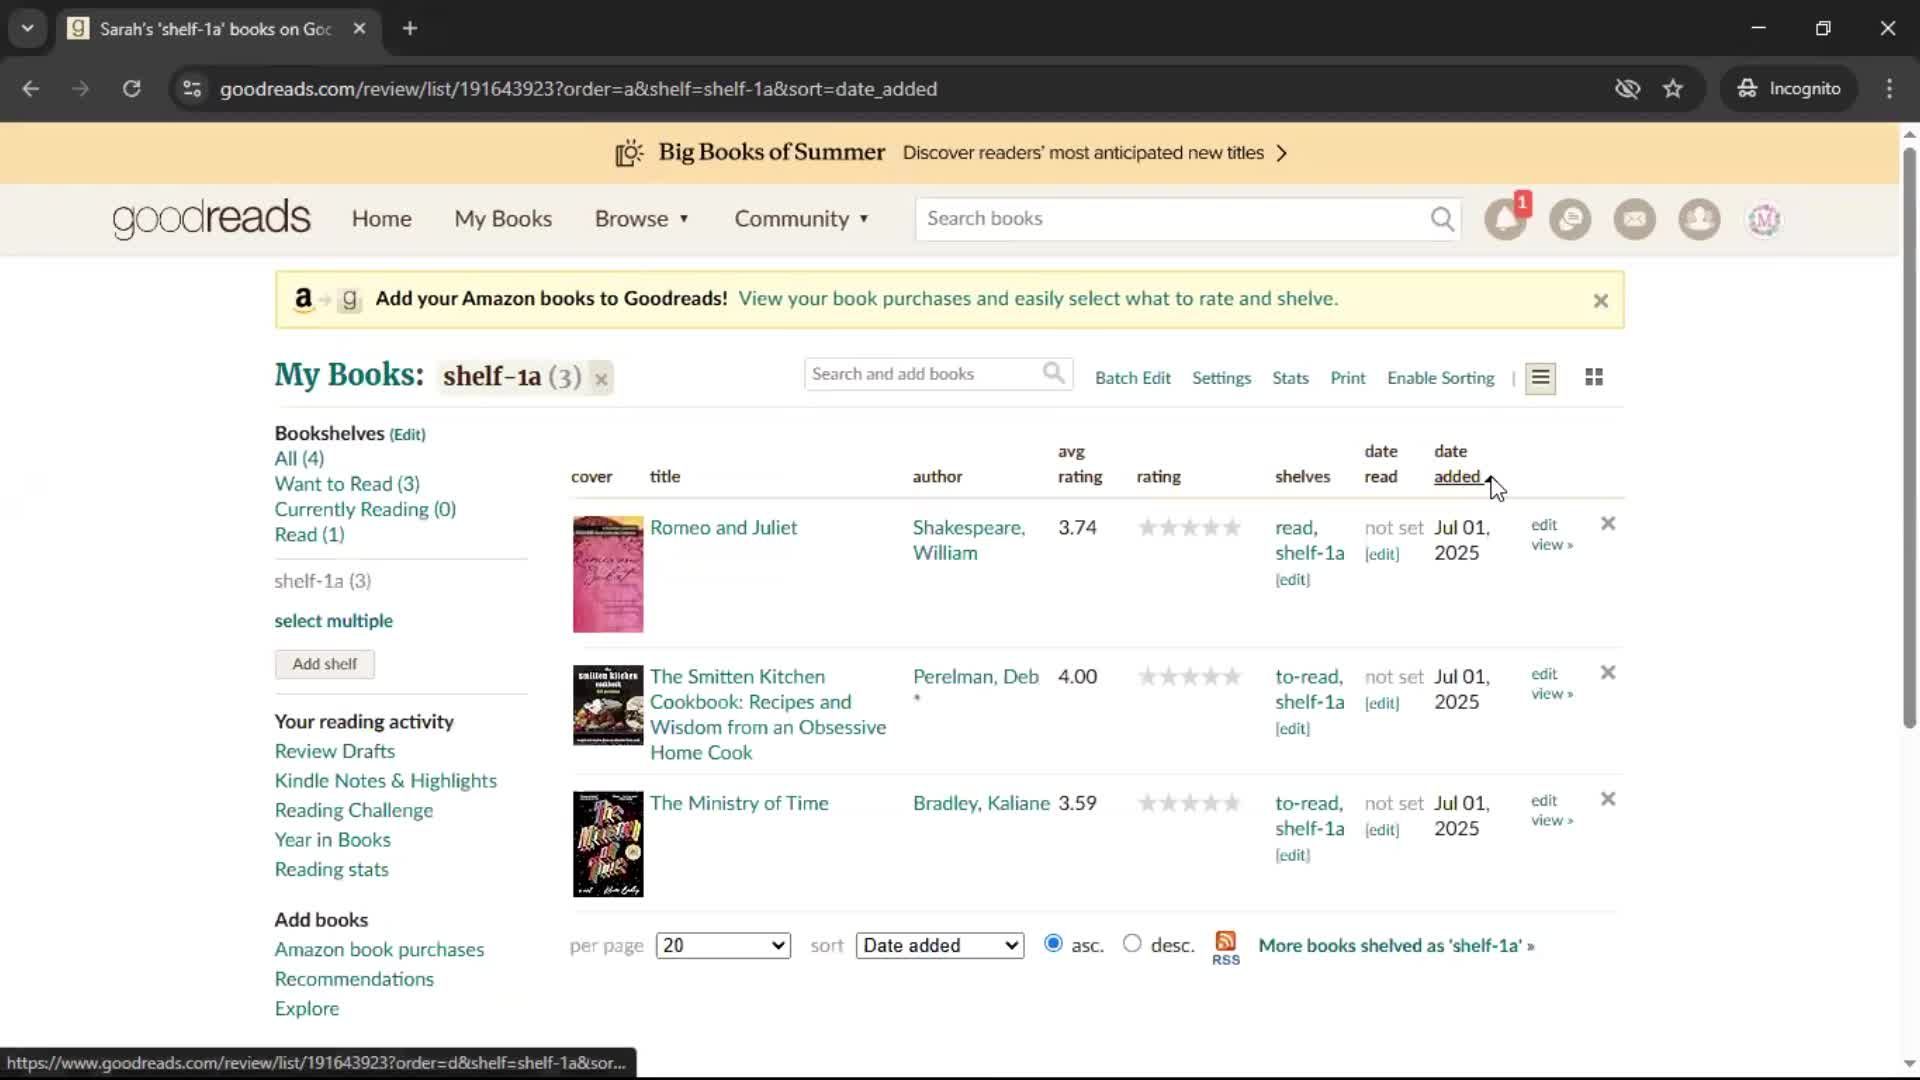Open the tab search dropdown arrow
The height and width of the screenshot is (1080, 1920).
tap(27, 29)
